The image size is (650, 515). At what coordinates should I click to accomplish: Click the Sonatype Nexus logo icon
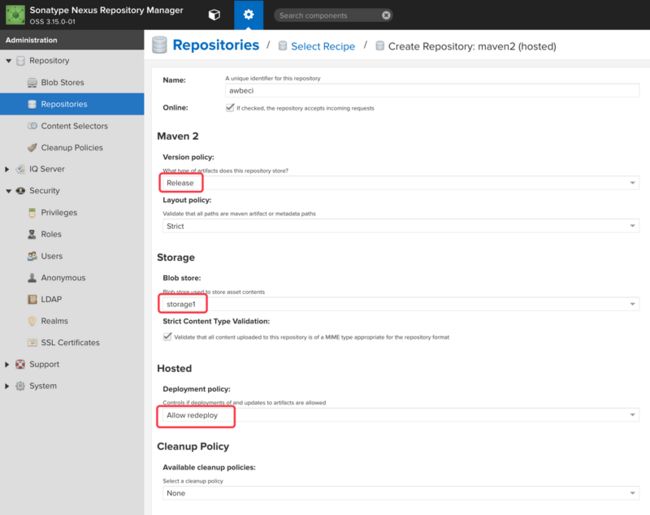15,15
